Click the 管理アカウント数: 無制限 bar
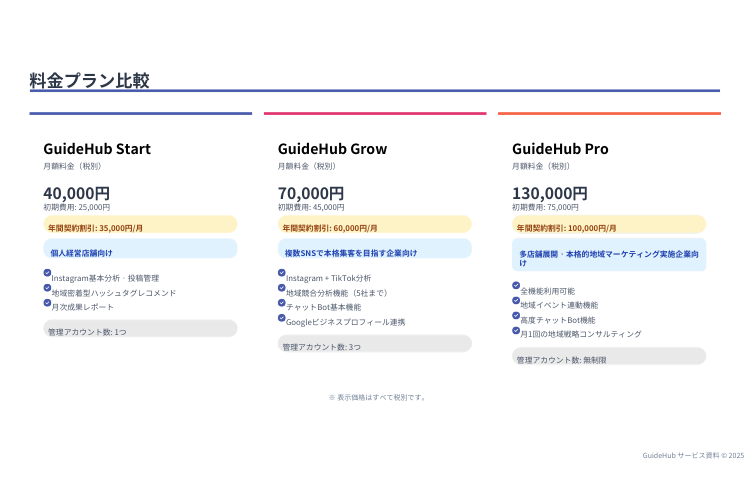Image resolution: width=750 pixels, height=500 pixels. click(x=609, y=358)
